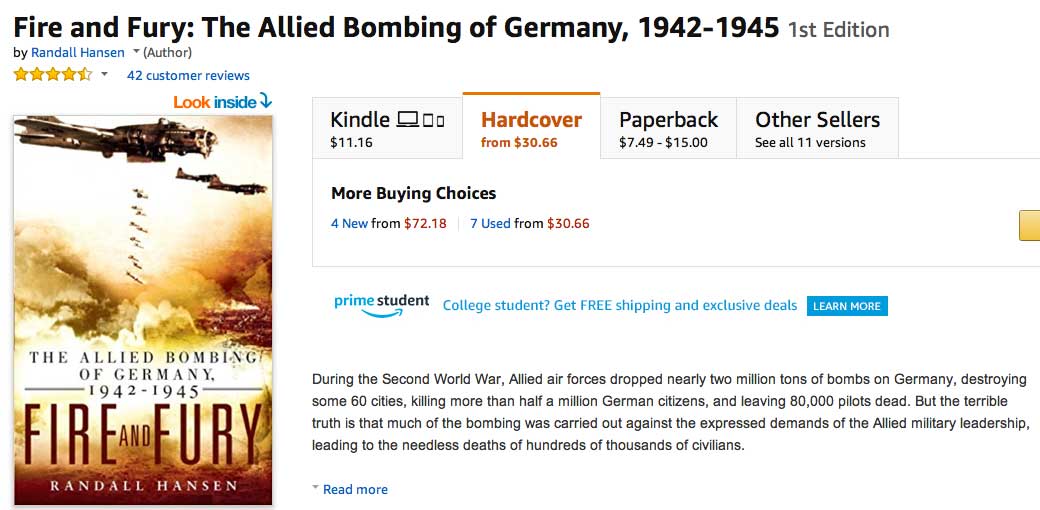View 7 Used offers link

click(x=490, y=223)
